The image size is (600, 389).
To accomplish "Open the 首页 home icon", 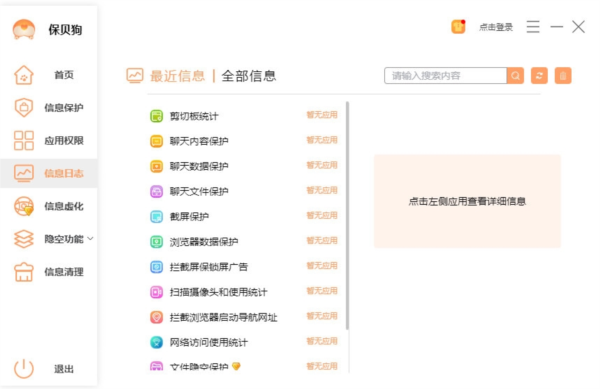I will (24, 75).
